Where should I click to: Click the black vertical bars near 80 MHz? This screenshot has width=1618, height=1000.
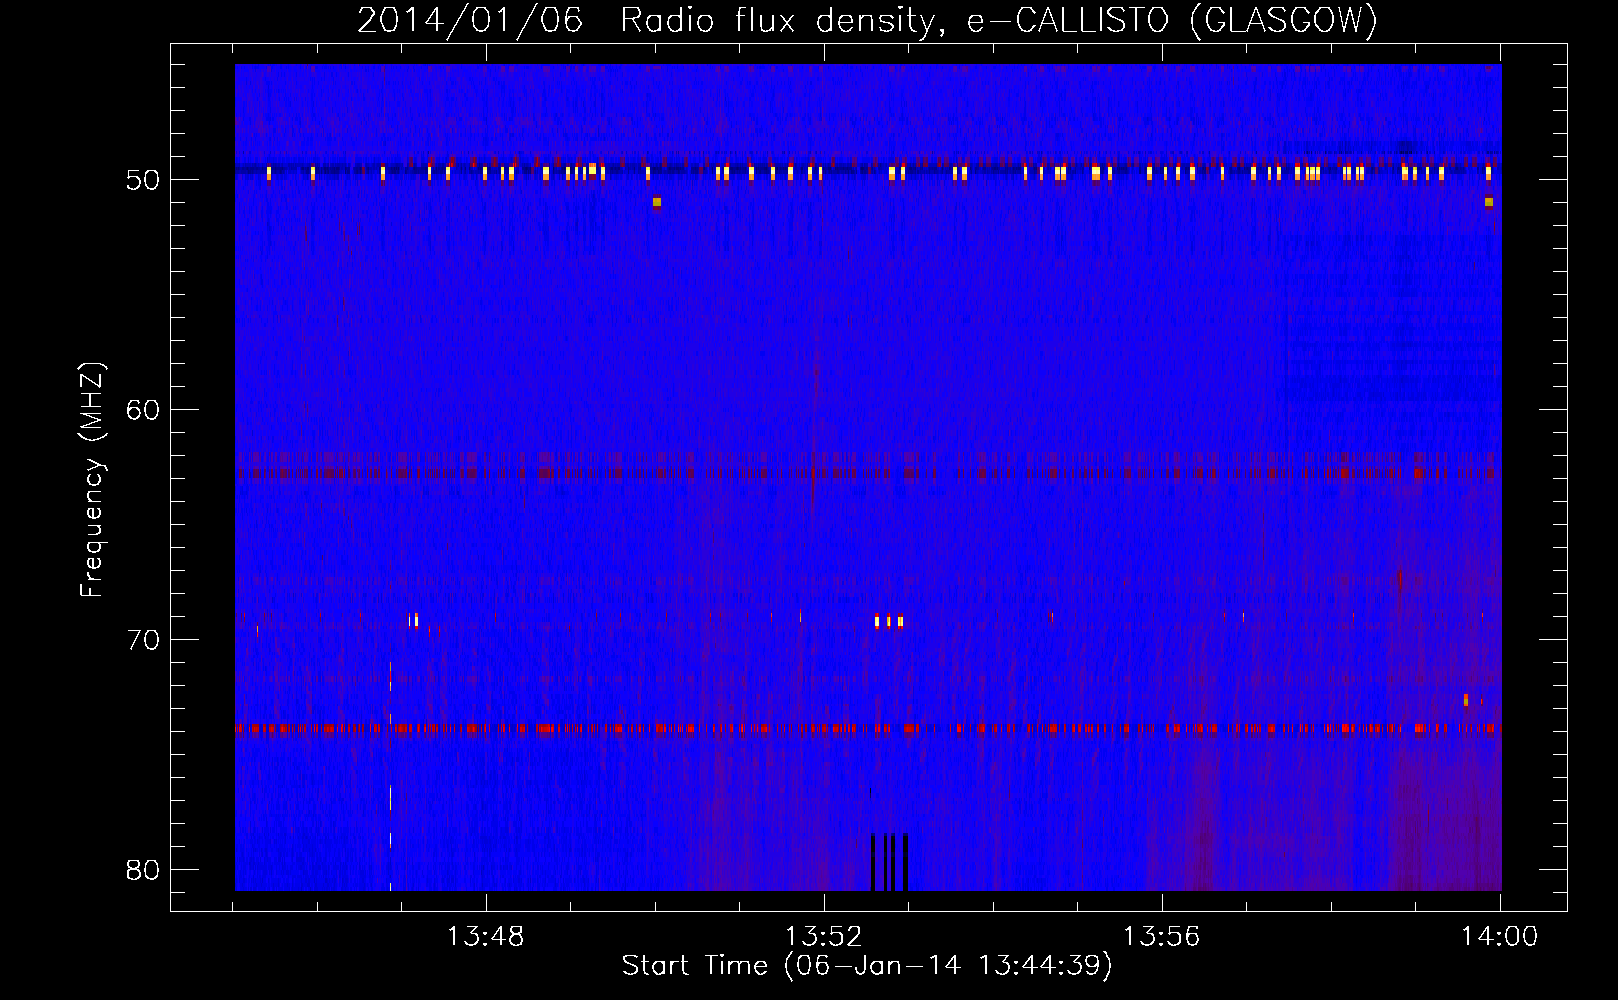coord(889,862)
